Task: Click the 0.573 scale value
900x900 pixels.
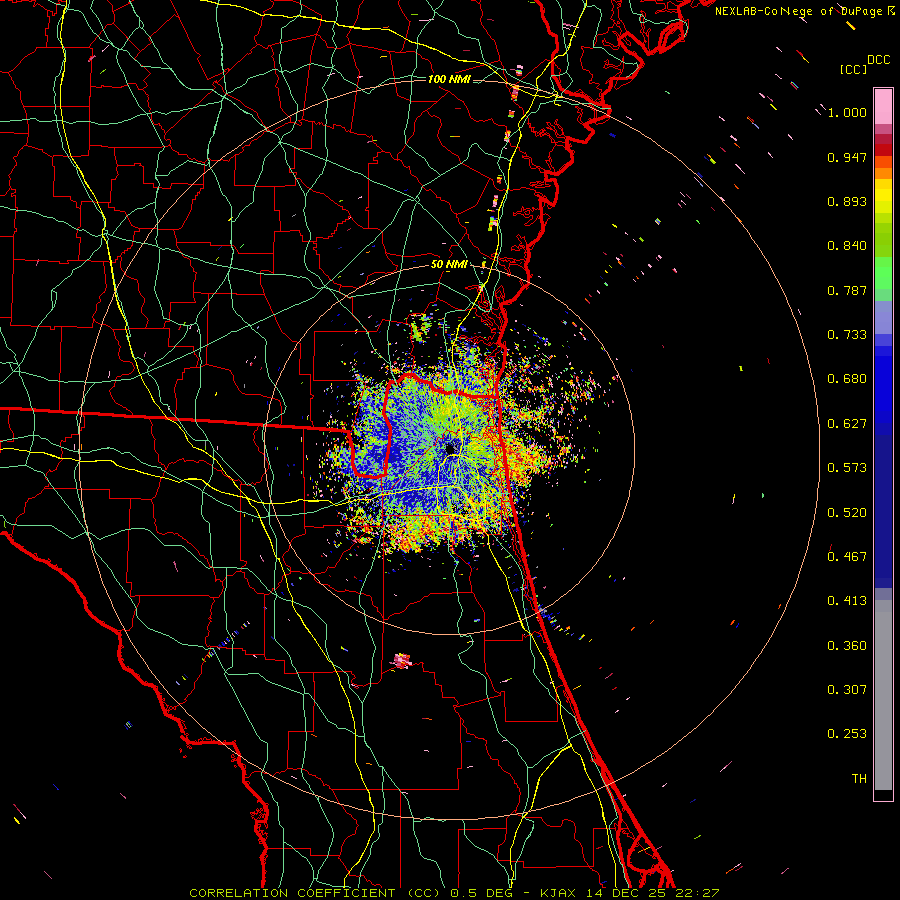Action: (x=847, y=468)
